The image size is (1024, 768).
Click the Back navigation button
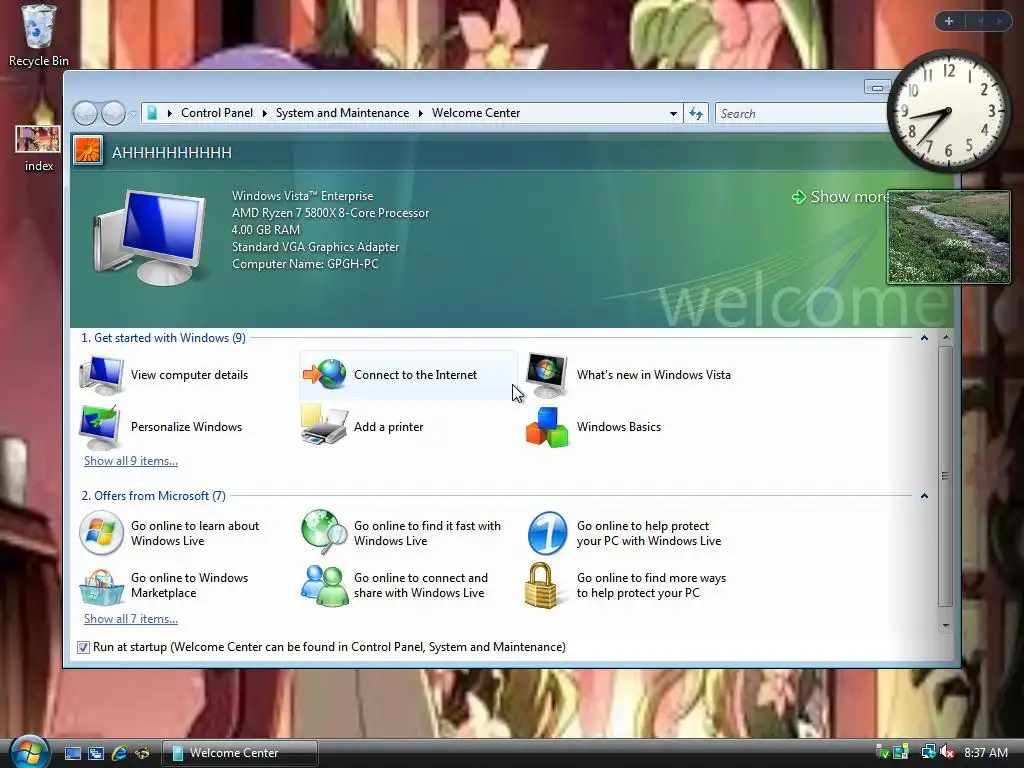(x=85, y=113)
